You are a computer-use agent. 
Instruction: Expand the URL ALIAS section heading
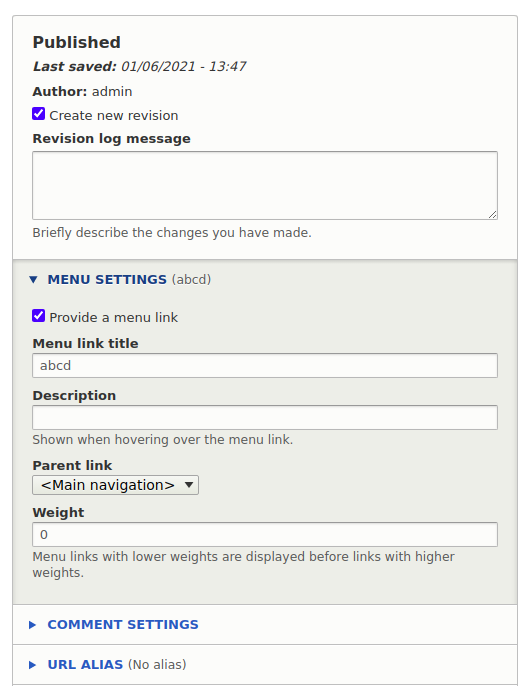coord(85,664)
